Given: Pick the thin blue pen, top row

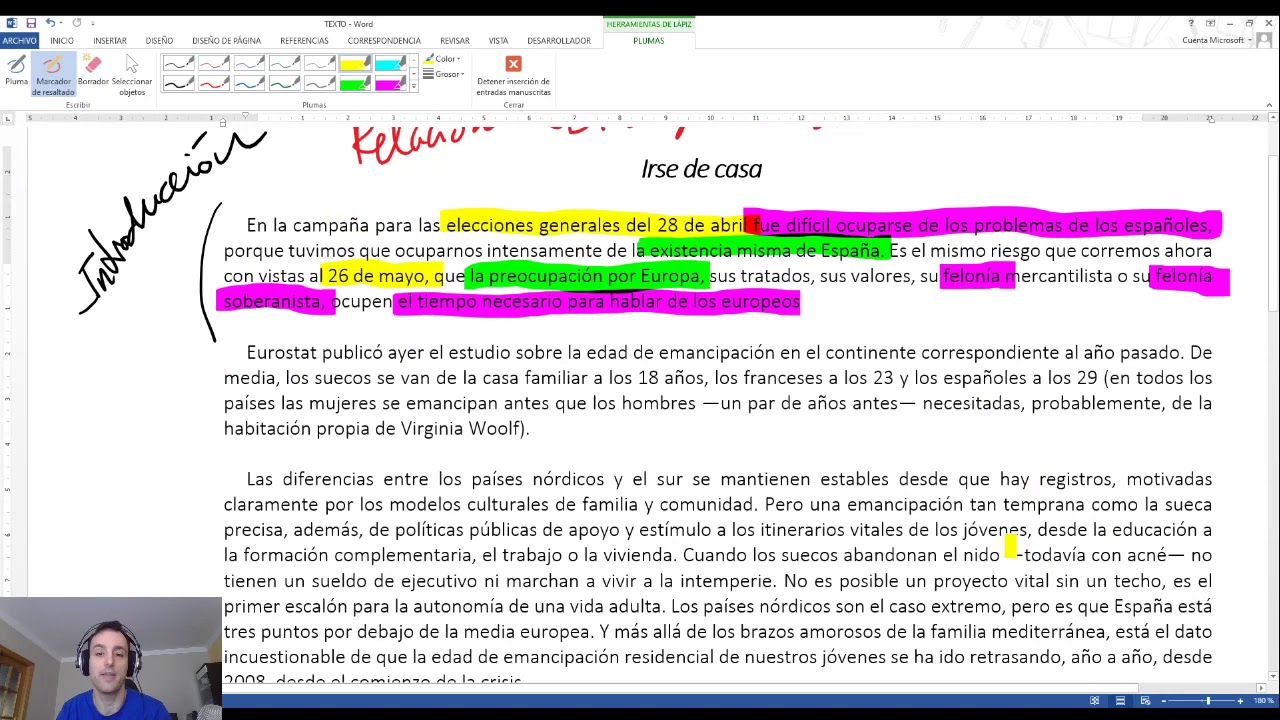Looking at the screenshot, I should point(249,65).
